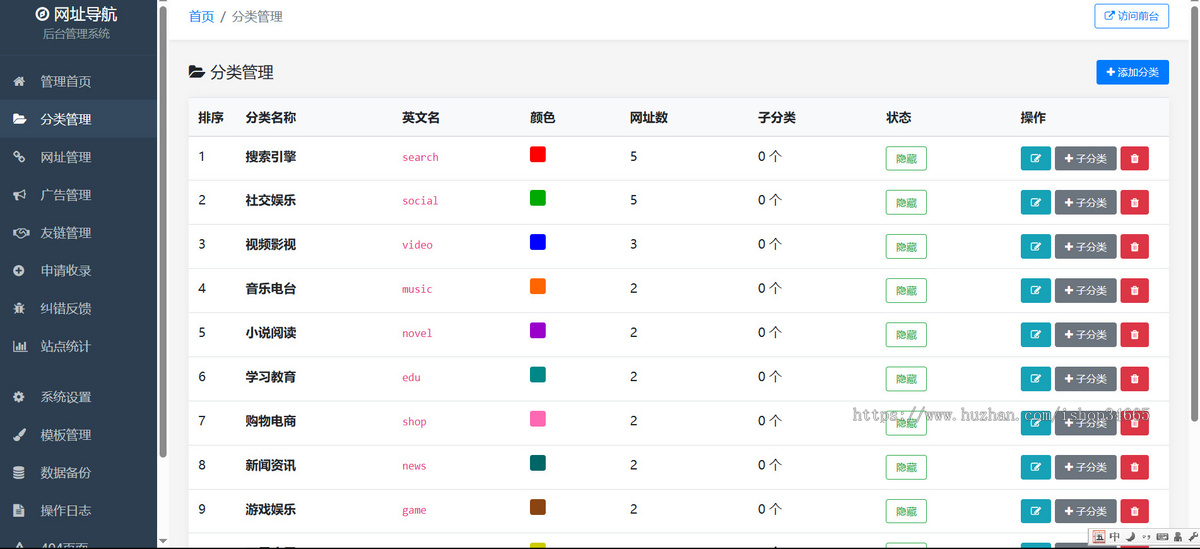
Task: Add 子分类 to 游戏娱乐
Action: coord(1086,510)
